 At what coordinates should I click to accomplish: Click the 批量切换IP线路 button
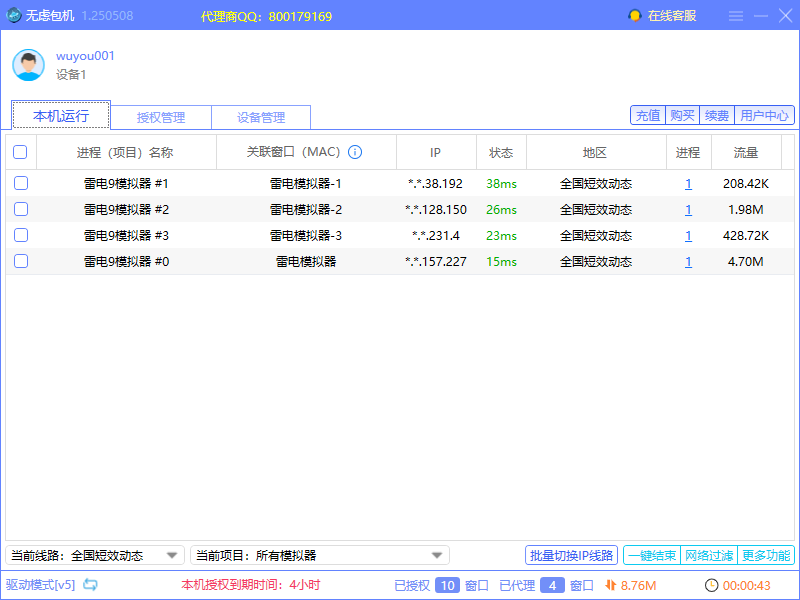tap(571, 555)
